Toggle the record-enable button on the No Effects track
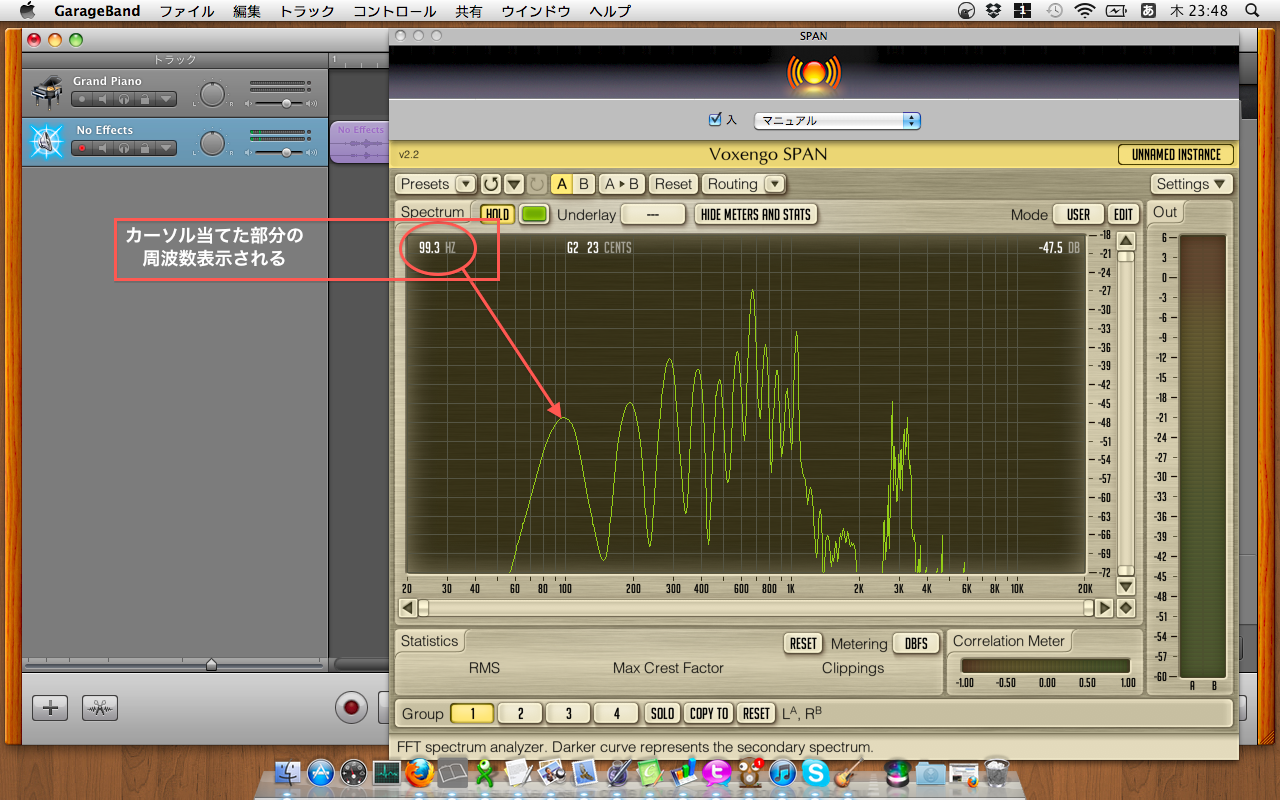The height and width of the screenshot is (800, 1280). pos(82,148)
